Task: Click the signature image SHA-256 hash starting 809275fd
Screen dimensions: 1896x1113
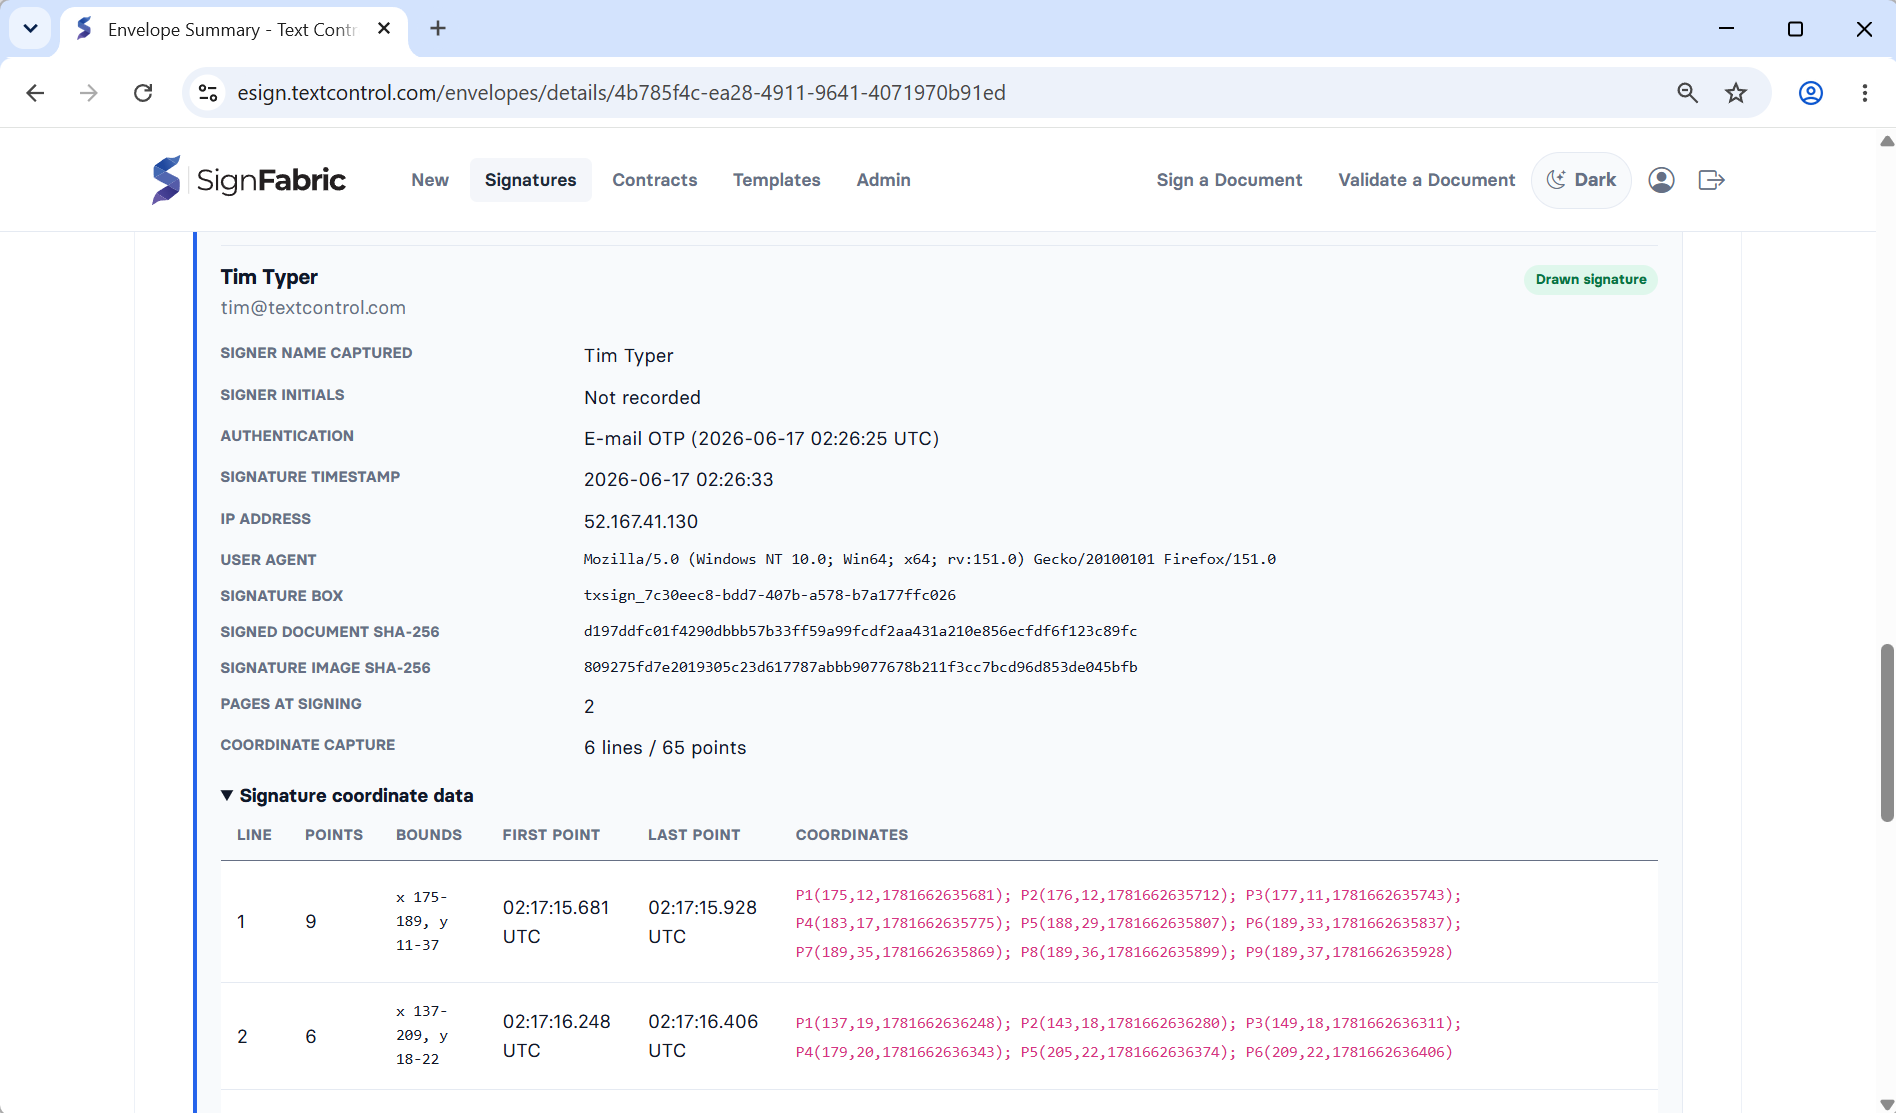Action: [861, 667]
